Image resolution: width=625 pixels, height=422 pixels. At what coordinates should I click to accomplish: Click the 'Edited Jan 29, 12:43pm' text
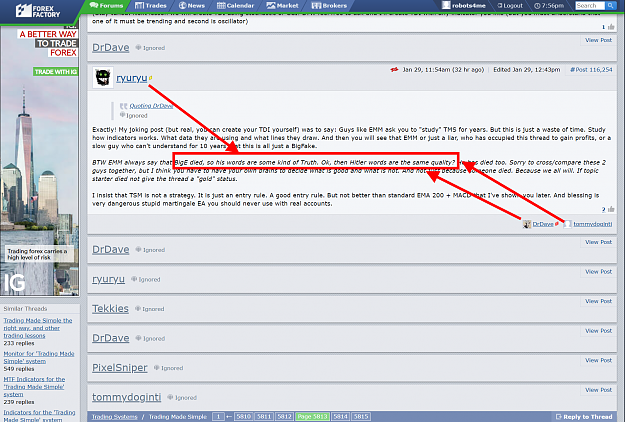[x=527, y=70]
